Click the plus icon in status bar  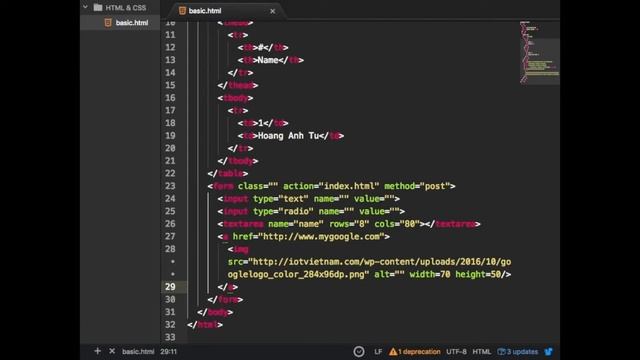[97, 351]
